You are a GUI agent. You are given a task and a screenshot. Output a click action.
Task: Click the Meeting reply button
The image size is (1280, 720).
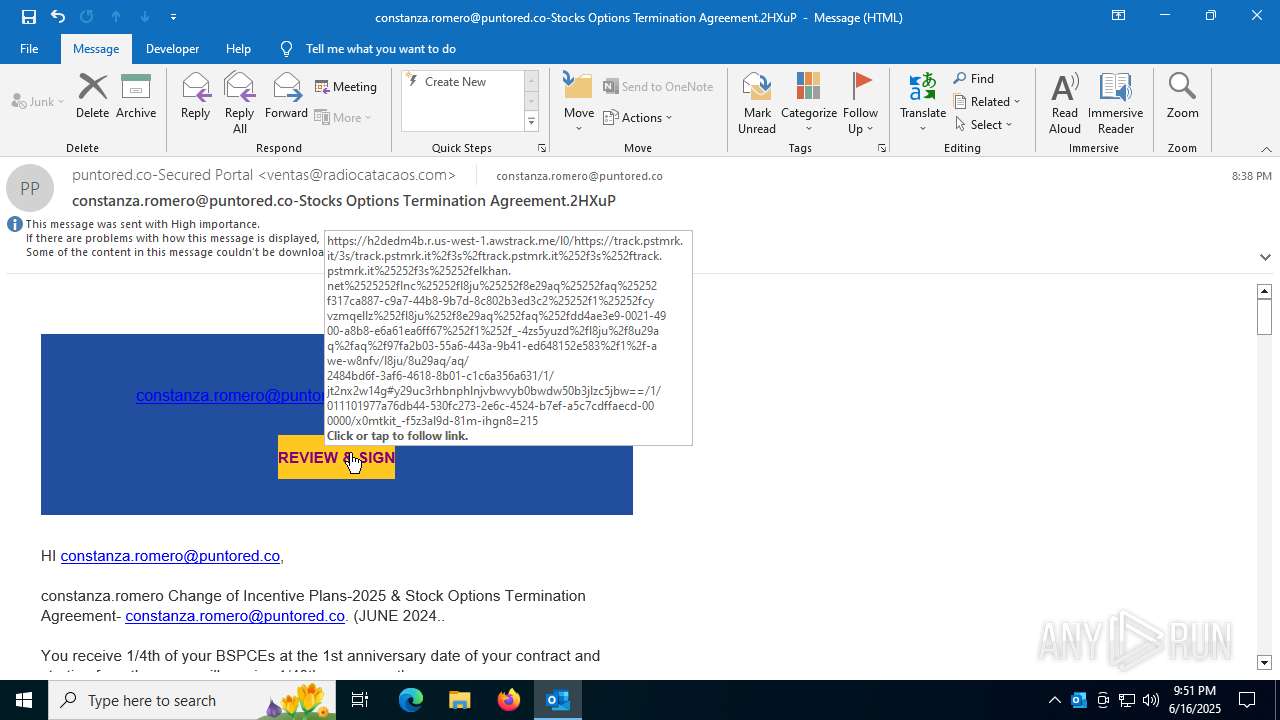tap(346, 87)
